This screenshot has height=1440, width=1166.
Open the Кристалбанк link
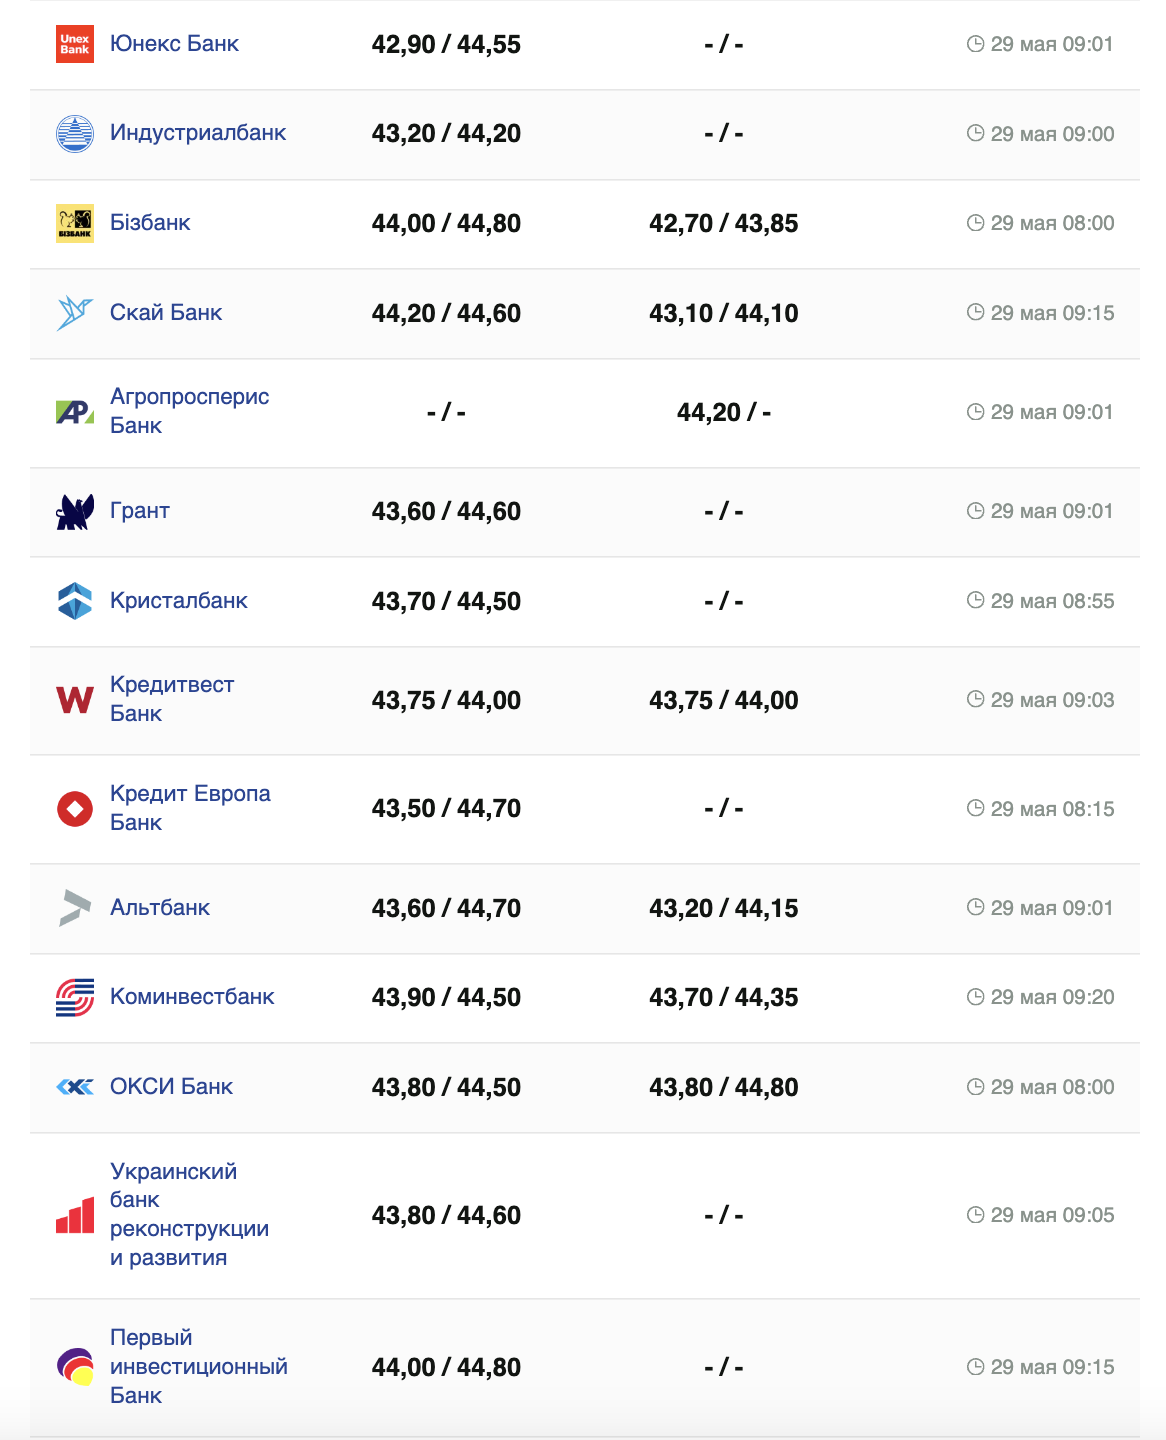[179, 601]
